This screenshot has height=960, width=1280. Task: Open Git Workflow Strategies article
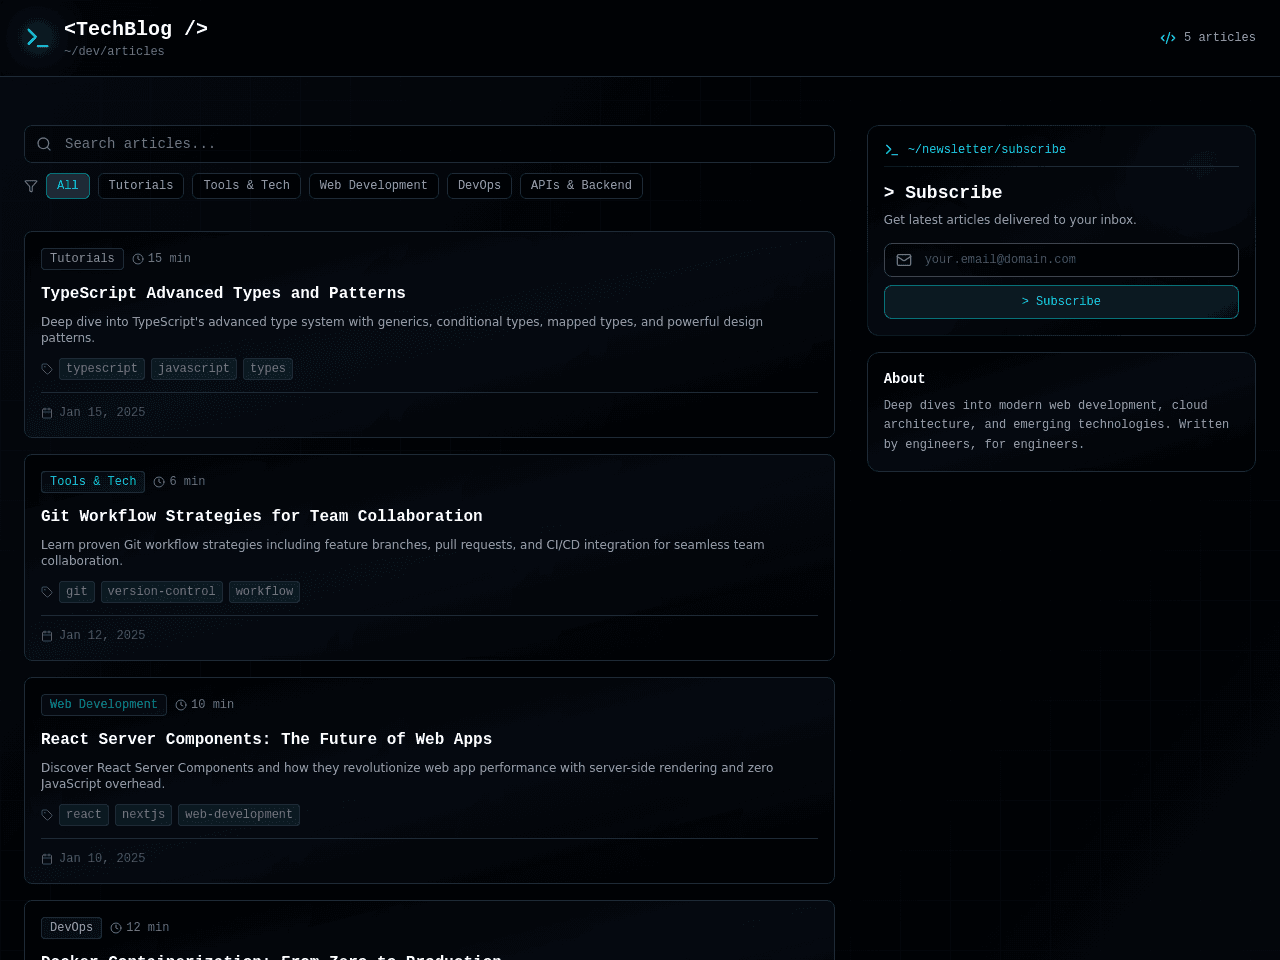coord(262,516)
